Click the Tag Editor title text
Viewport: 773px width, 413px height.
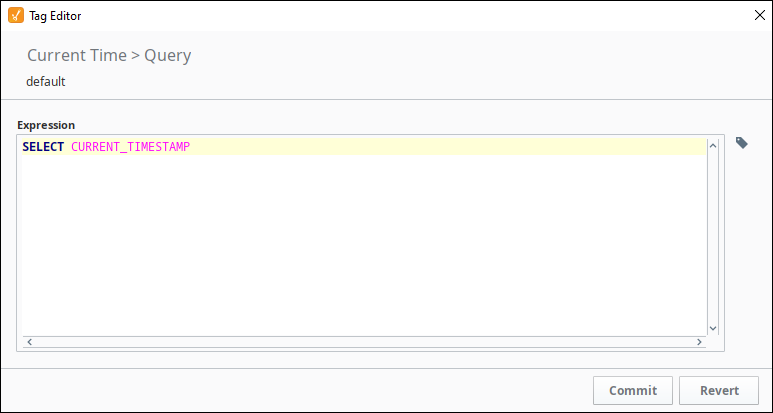[55, 16]
